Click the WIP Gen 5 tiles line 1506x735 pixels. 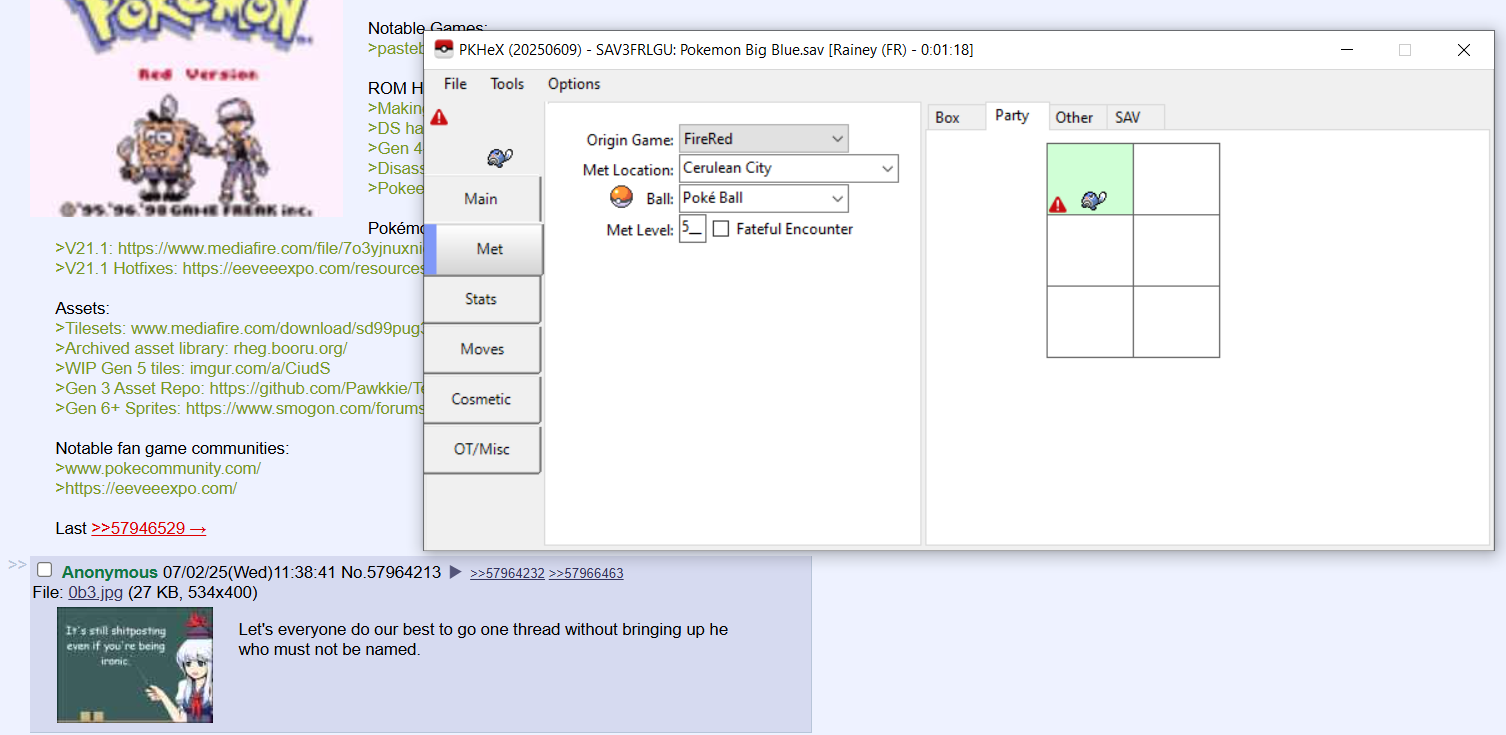point(193,368)
